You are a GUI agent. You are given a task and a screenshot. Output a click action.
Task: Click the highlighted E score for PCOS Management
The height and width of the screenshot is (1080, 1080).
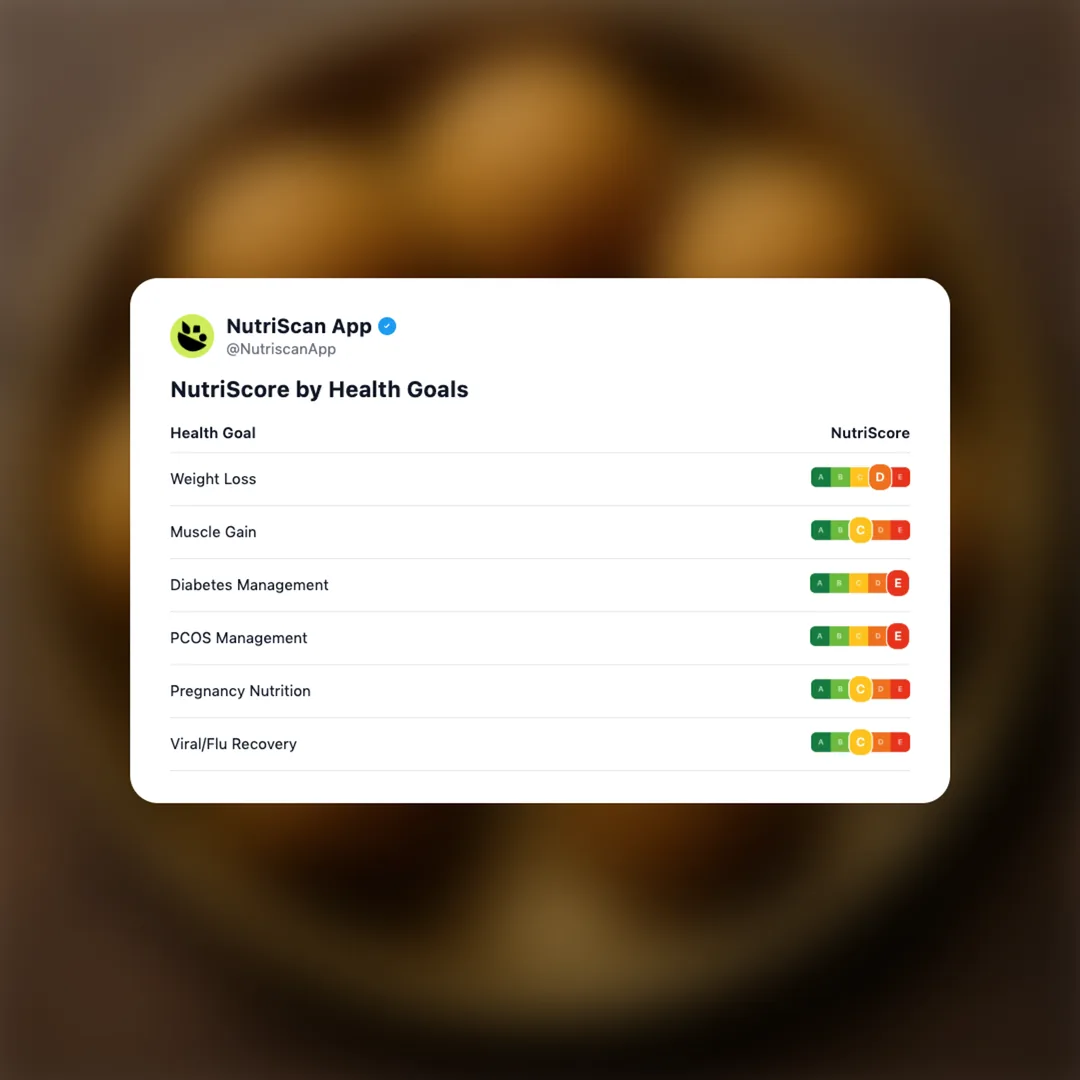point(897,636)
